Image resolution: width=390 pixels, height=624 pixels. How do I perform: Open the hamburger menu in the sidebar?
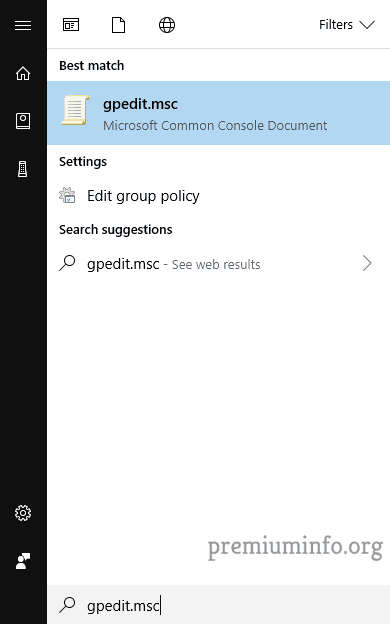(23, 25)
